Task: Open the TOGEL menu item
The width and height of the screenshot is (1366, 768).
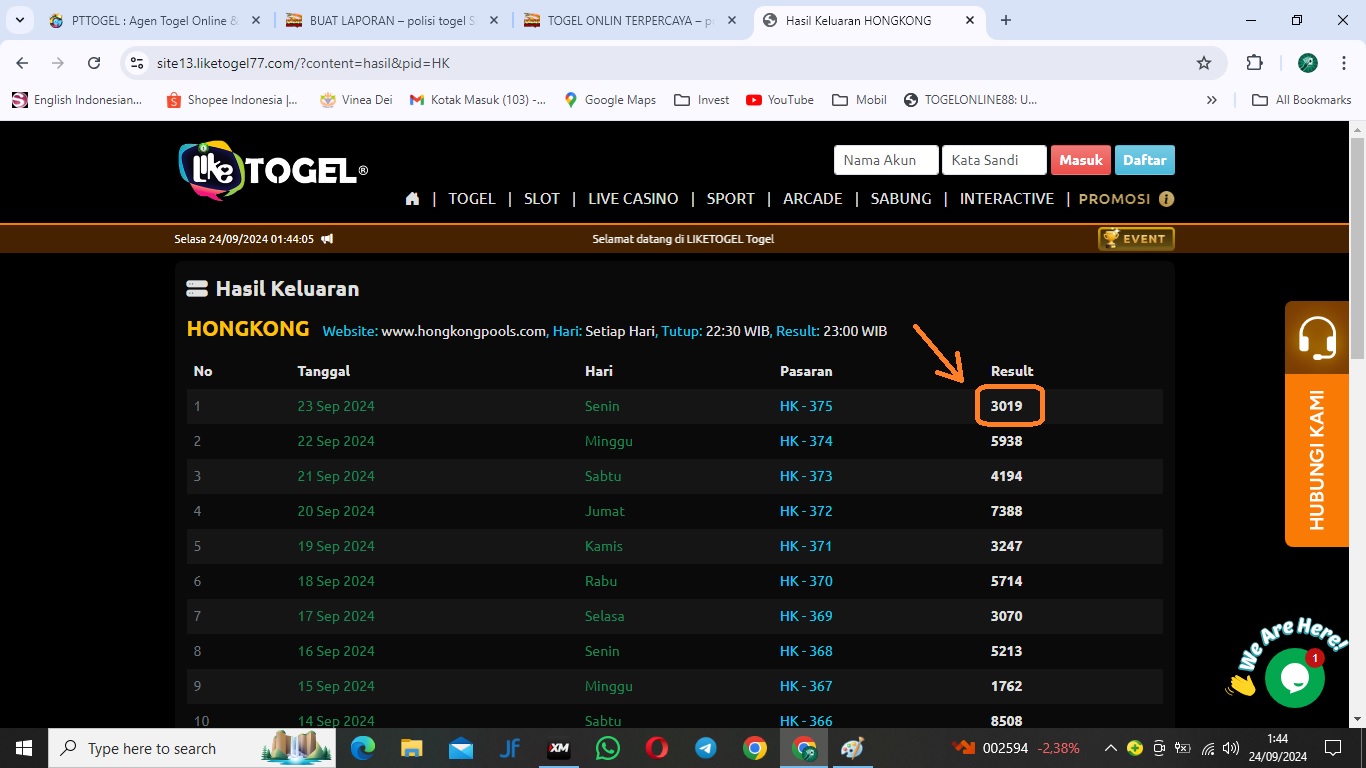Action: coord(472,199)
